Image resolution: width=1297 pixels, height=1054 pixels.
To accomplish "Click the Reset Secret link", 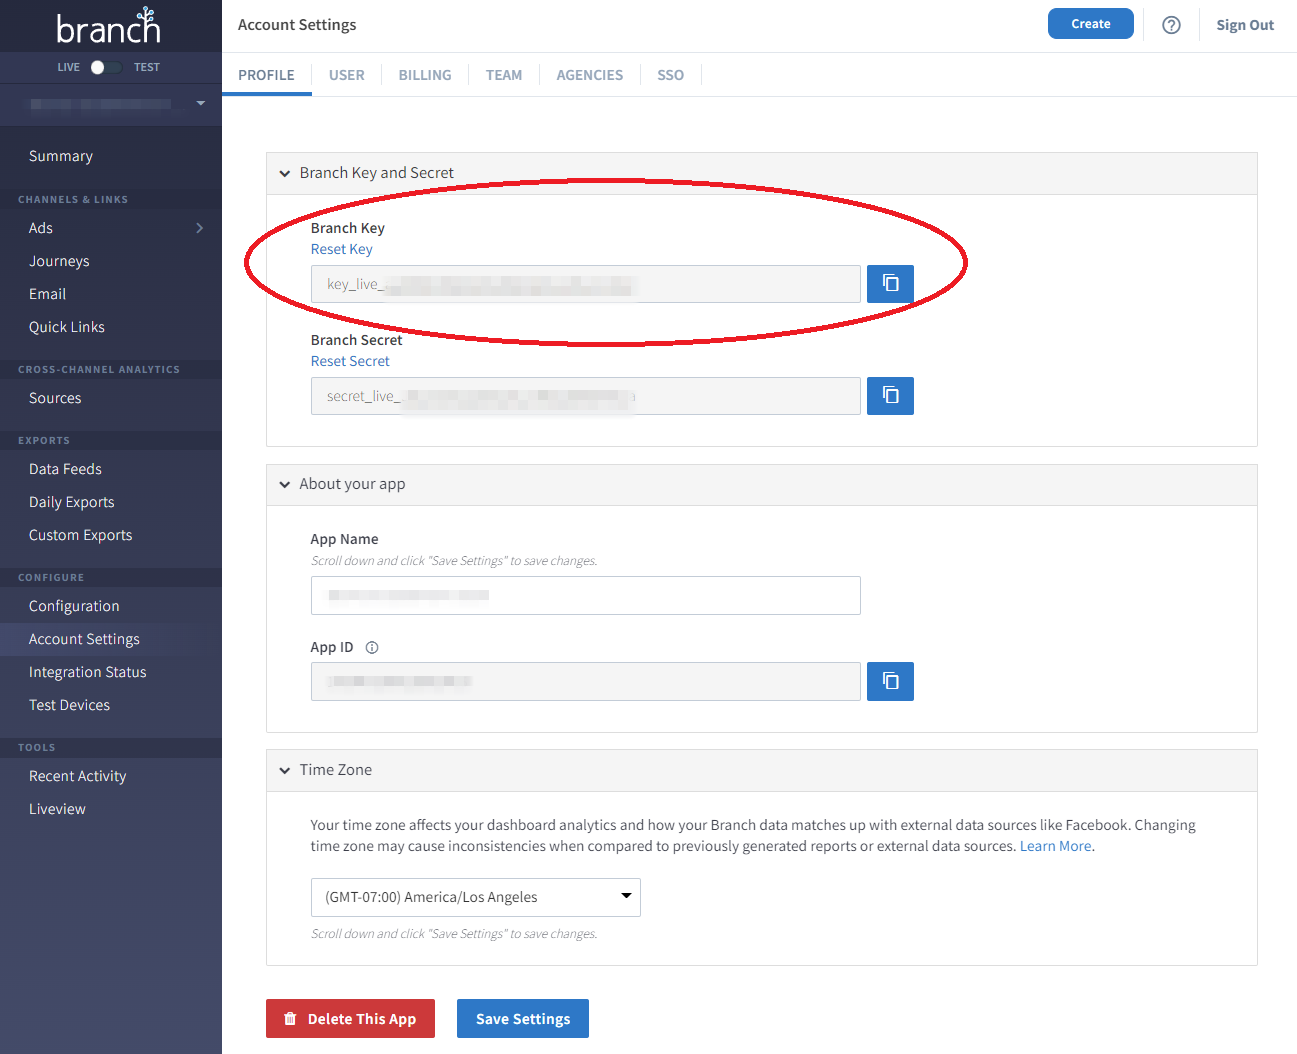I will [350, 361].
